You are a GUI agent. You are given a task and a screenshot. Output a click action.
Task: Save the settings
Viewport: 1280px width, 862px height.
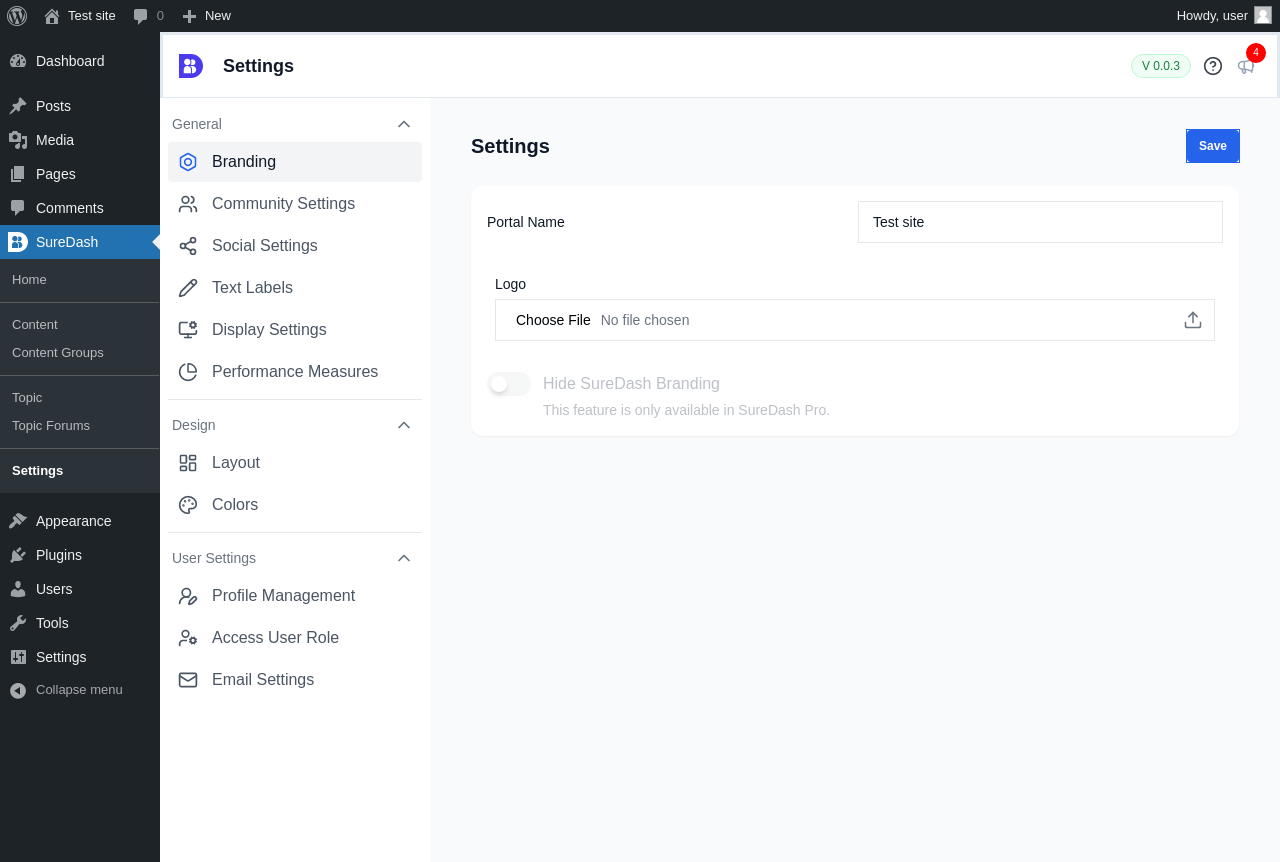pyautogui.click(x=1213, y=146)
